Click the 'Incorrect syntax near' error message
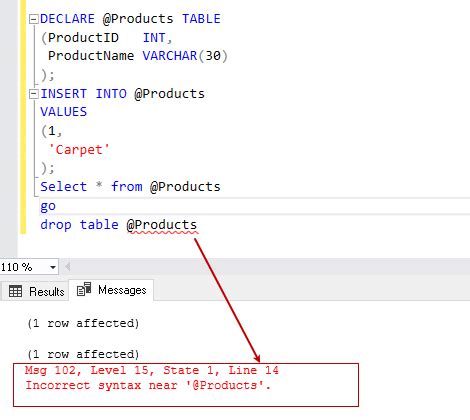Viewport: 470px width, 420px height. (x=148, y=386)
